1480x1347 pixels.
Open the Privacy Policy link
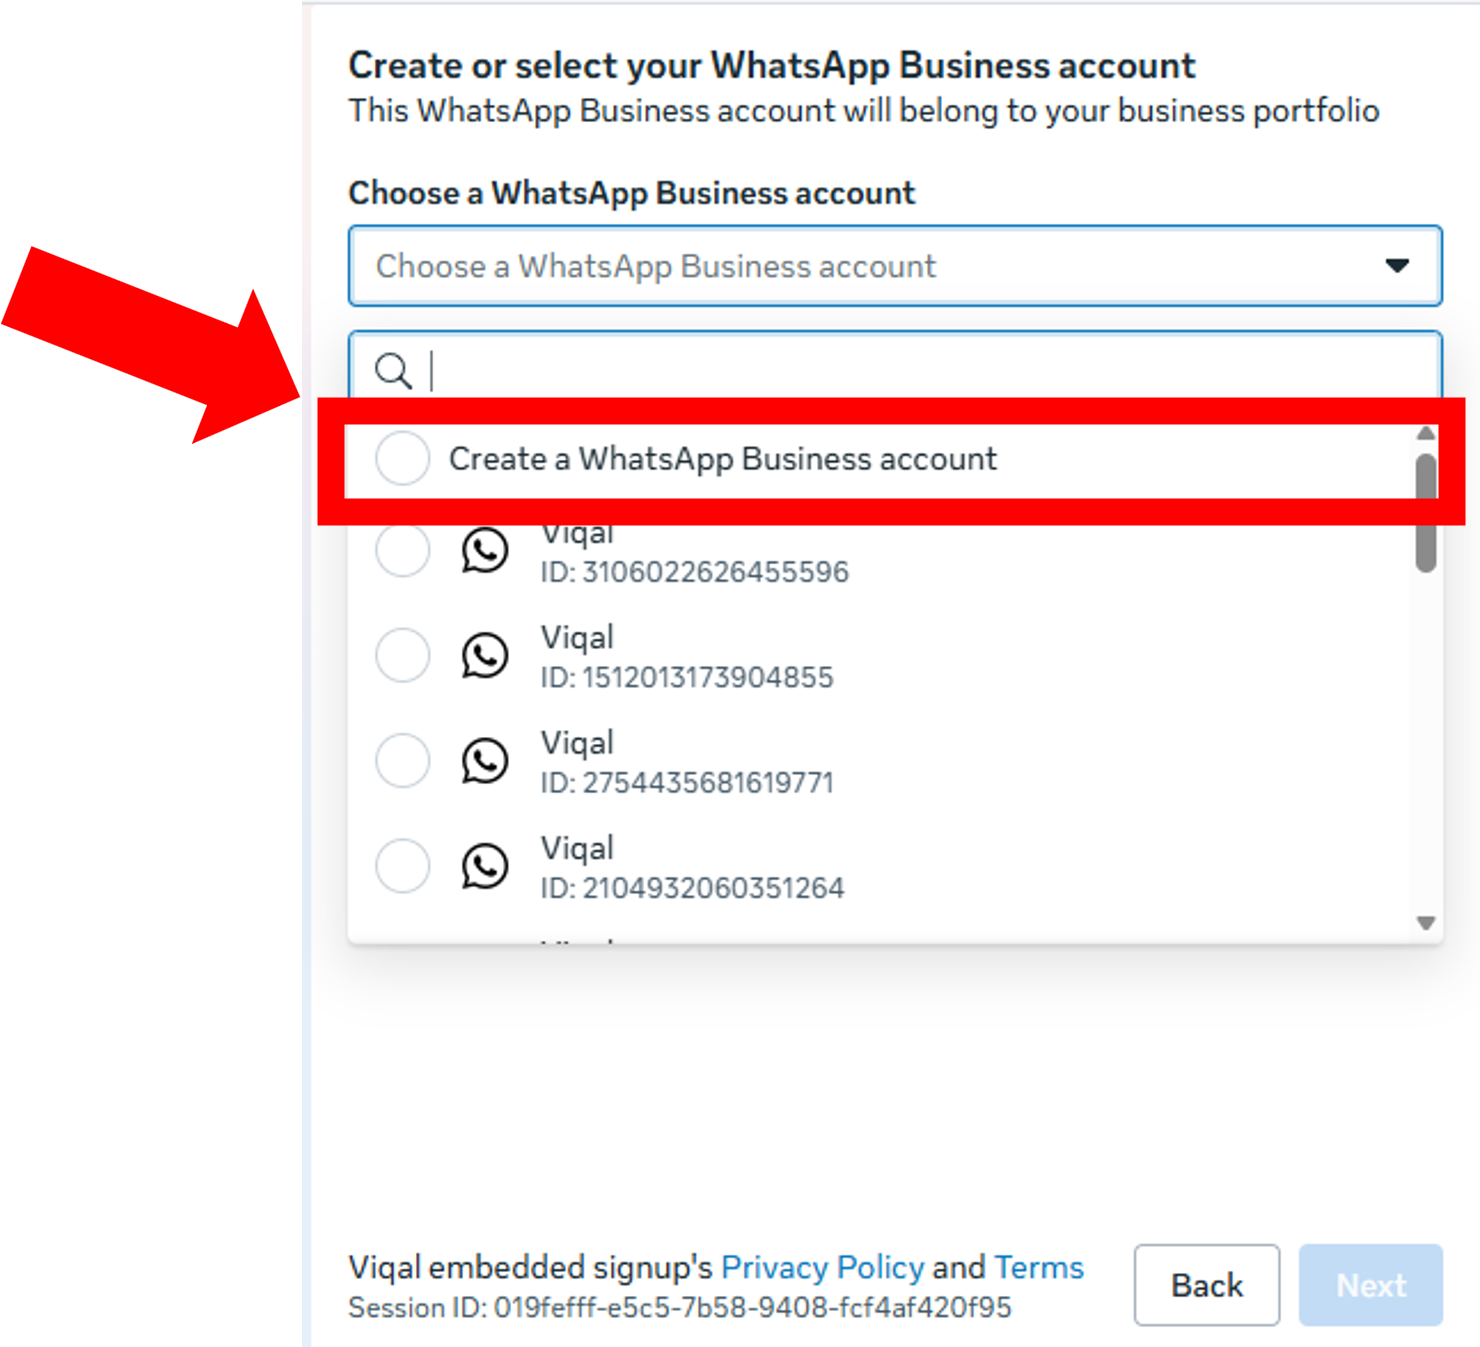822,1267
